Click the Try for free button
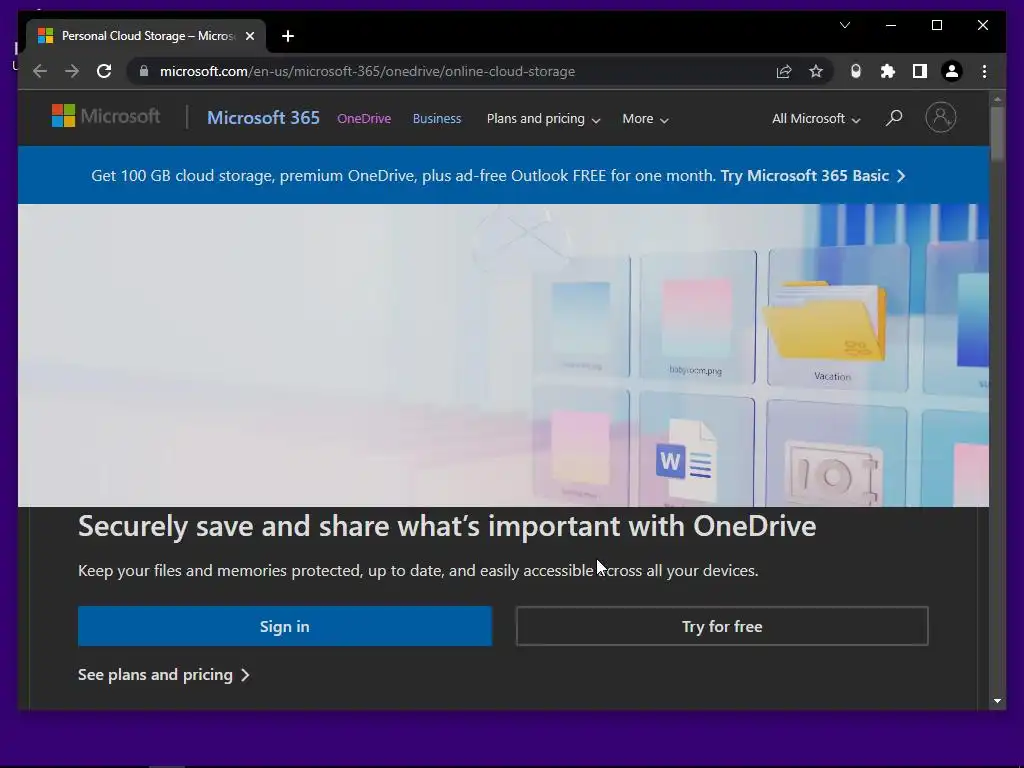 click(722, 626)
